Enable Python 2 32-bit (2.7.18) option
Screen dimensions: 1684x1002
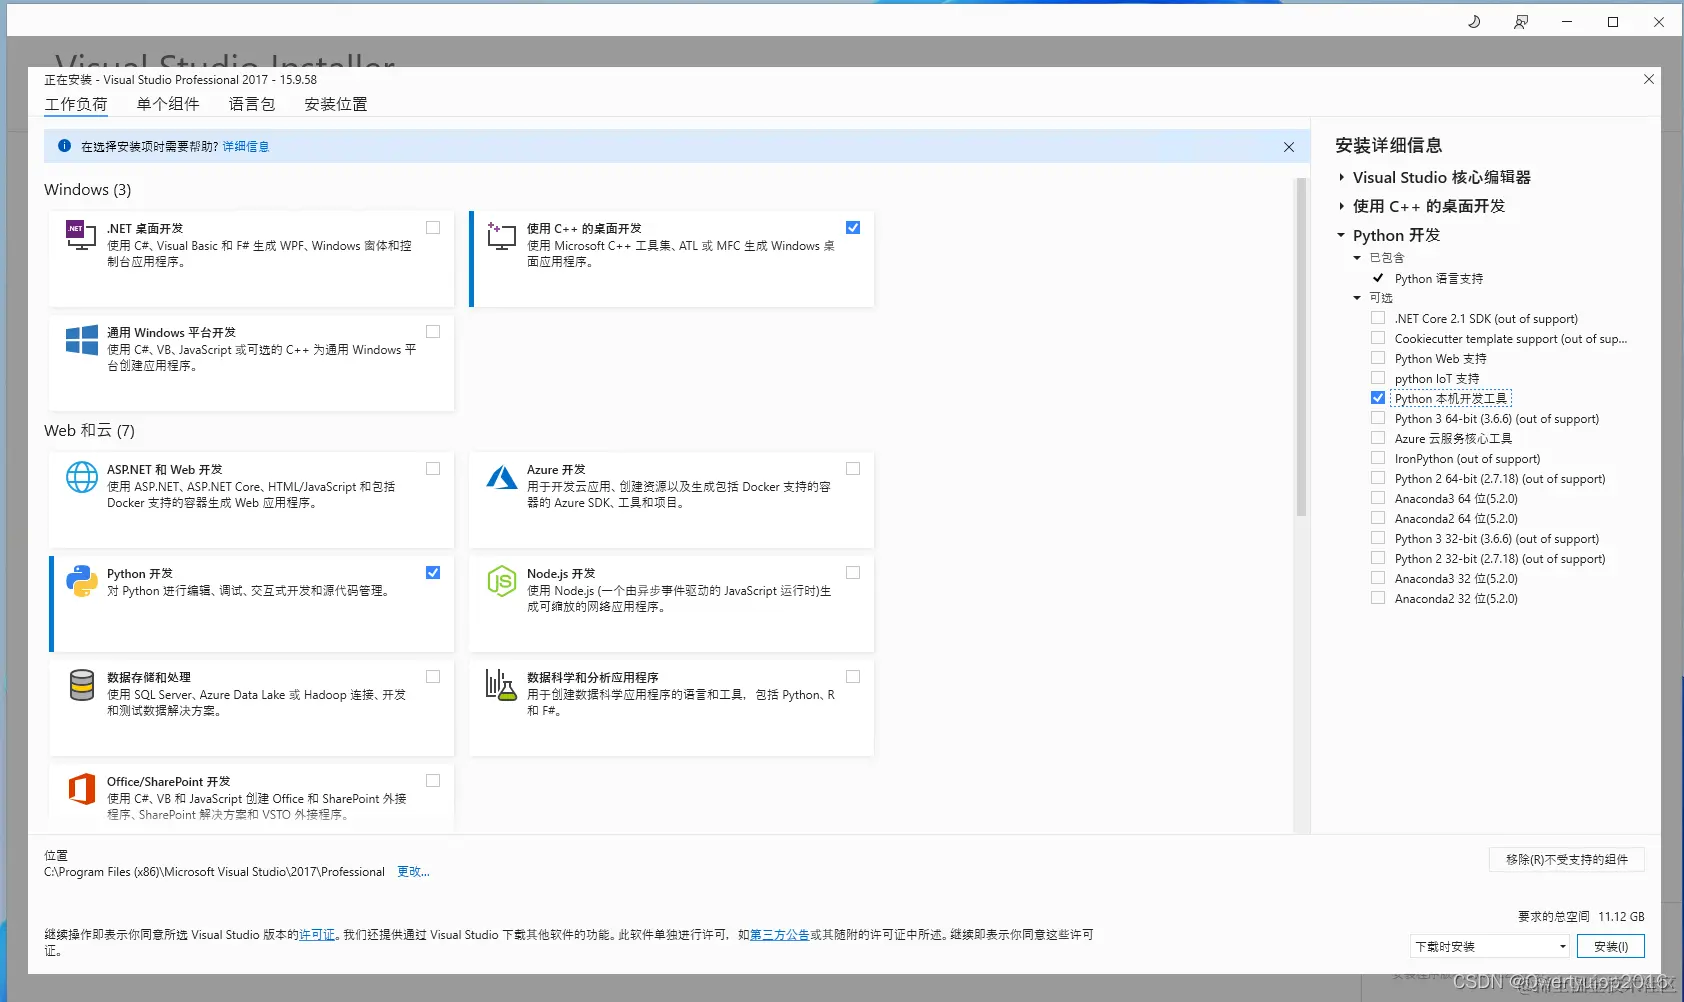tap(1378, 558)
